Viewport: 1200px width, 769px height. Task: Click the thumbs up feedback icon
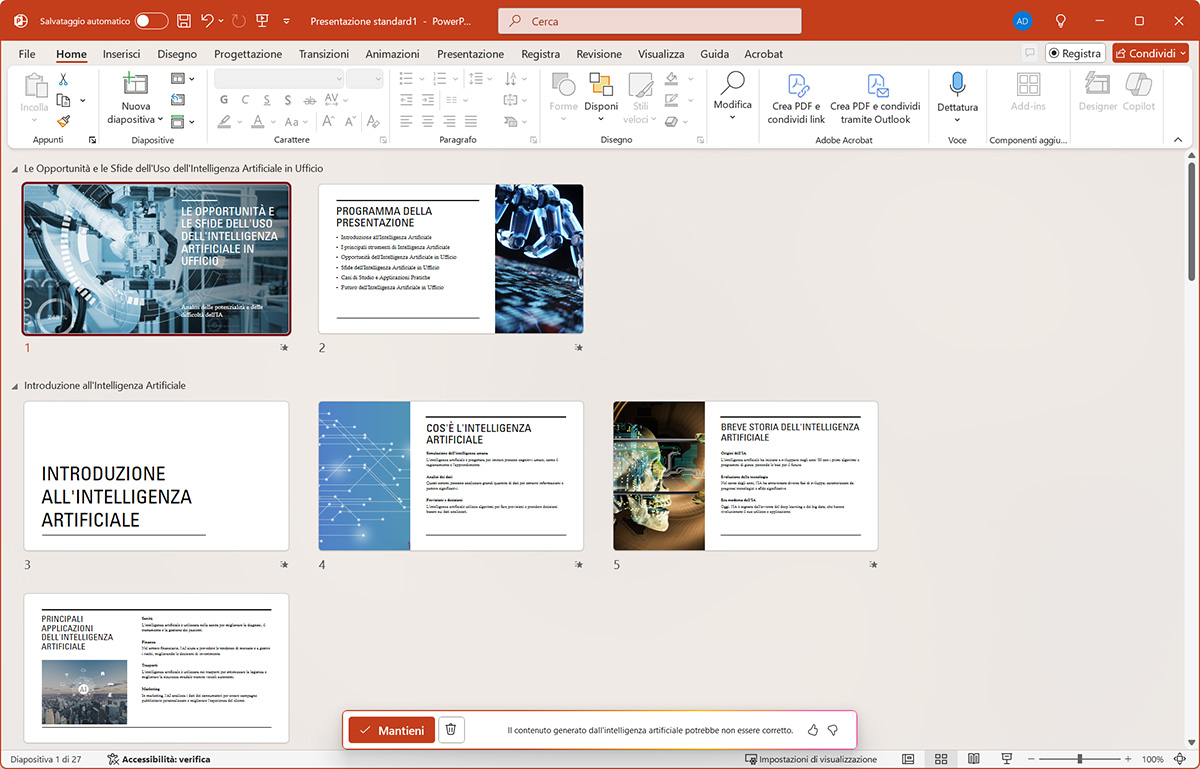(813, 730)
